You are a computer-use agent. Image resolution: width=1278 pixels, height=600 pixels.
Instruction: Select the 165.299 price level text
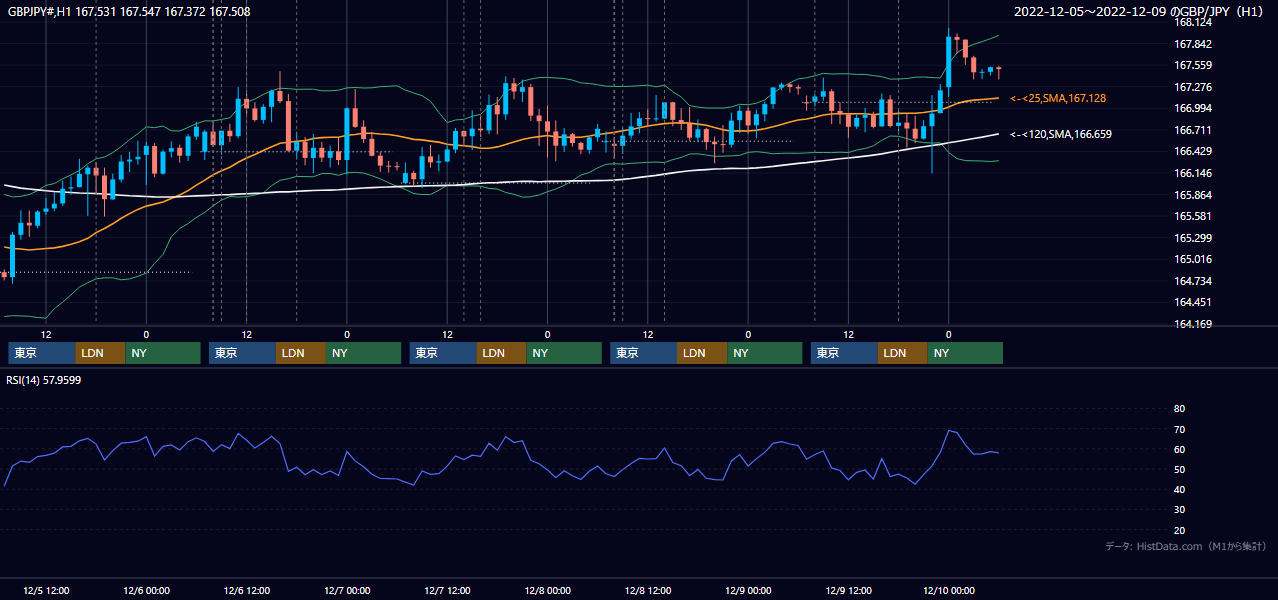1193,238
